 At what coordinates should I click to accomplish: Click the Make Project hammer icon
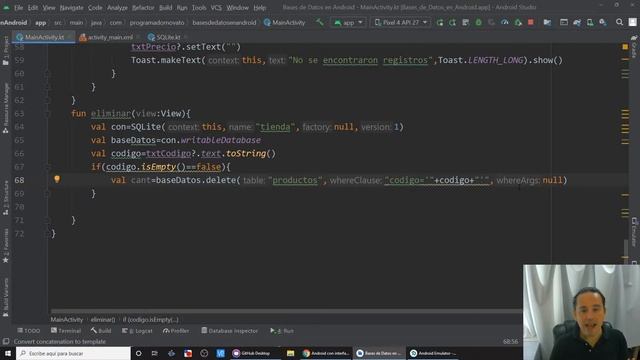tap(320, 22)
